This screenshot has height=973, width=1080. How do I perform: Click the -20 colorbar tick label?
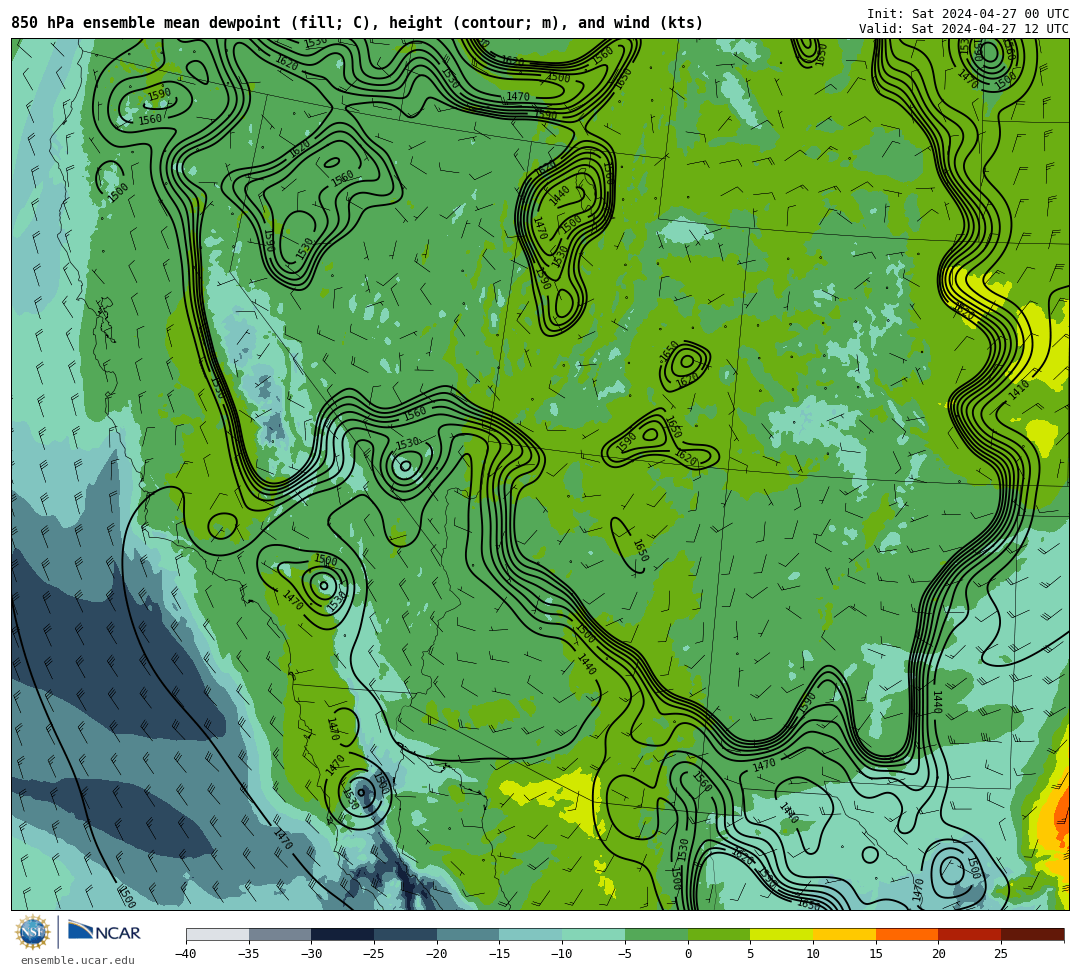(x=437, y=954)
